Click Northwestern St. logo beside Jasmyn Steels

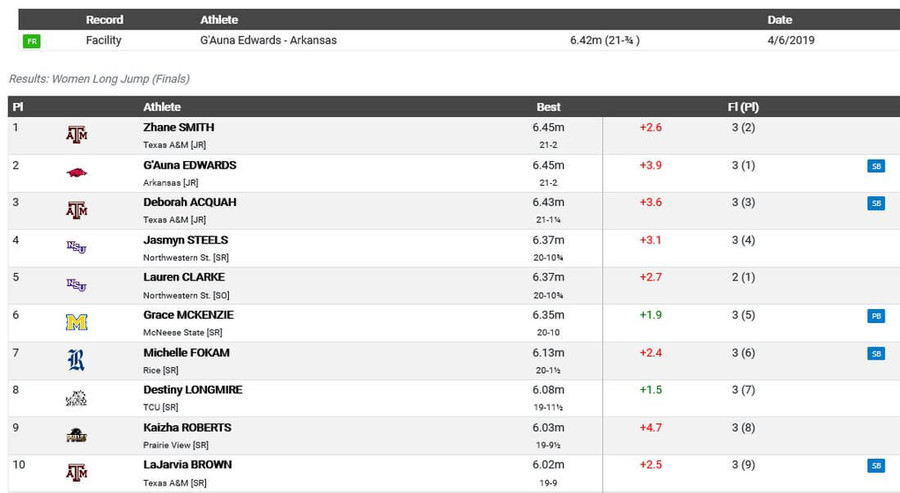(x=76, y=247)
